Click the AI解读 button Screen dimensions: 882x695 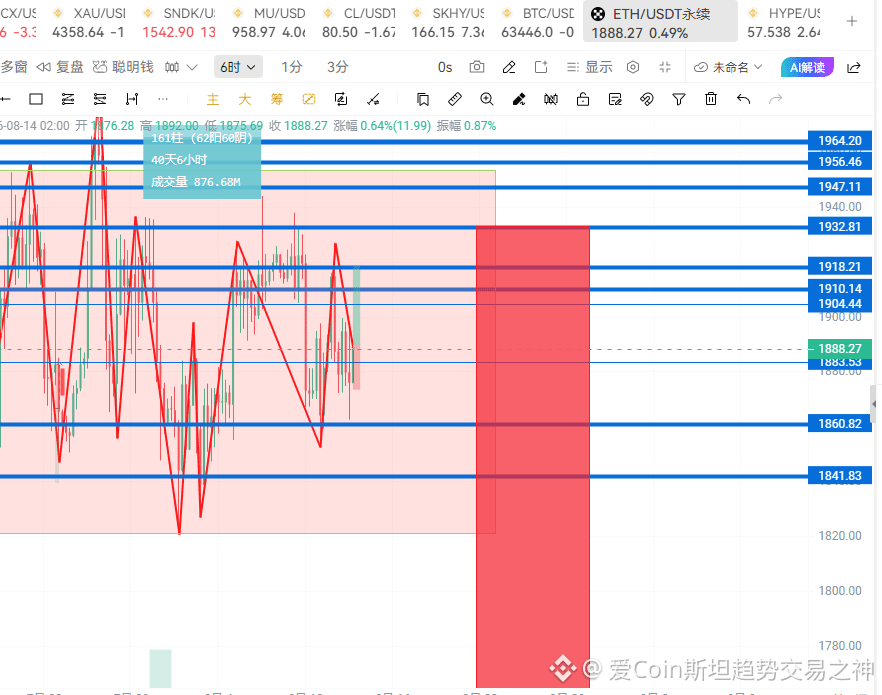click(x=807, y=67)
